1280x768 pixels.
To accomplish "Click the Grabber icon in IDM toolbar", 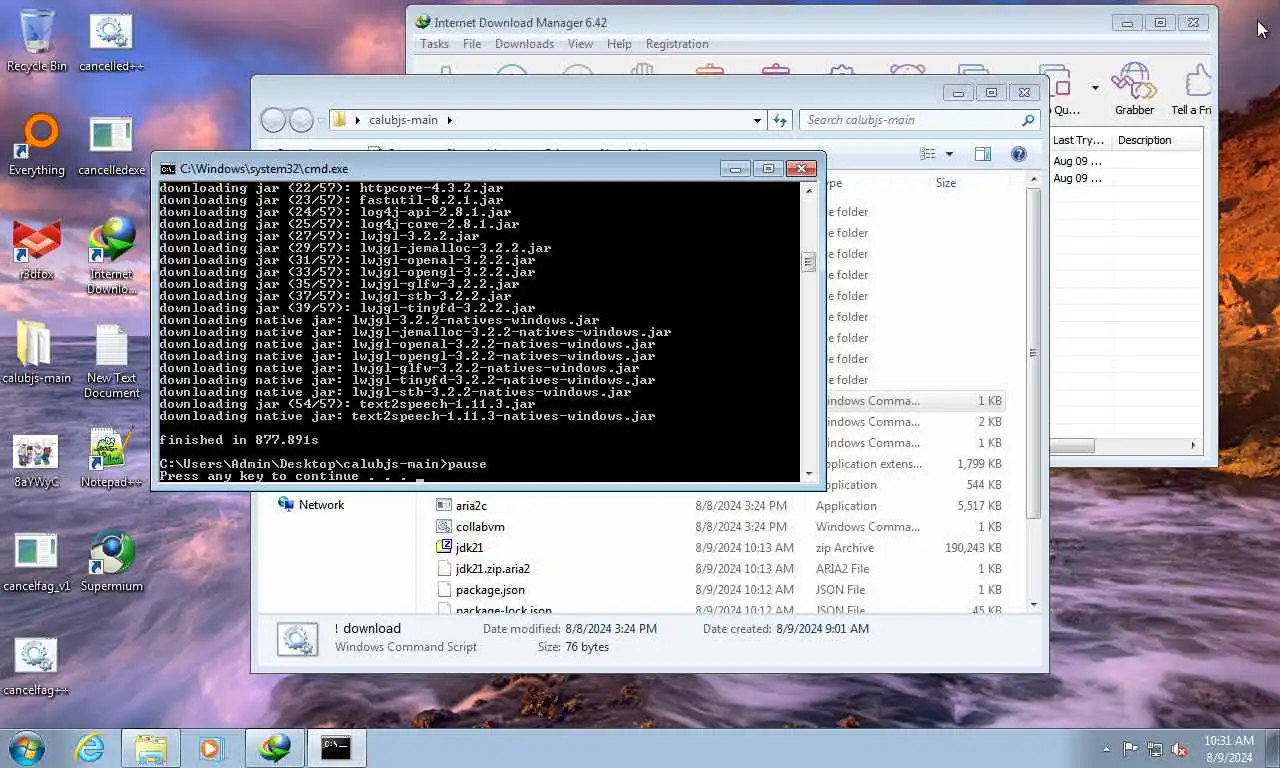I will [1134, 90].
